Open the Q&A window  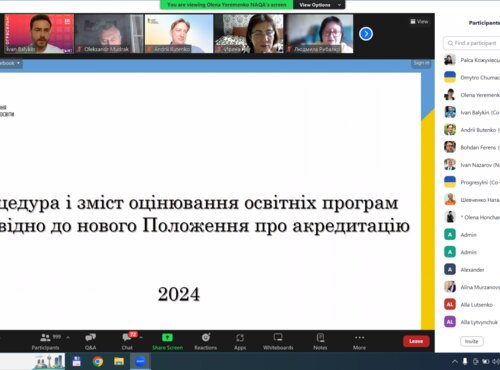pyautogui.click(x=90, y=342)
